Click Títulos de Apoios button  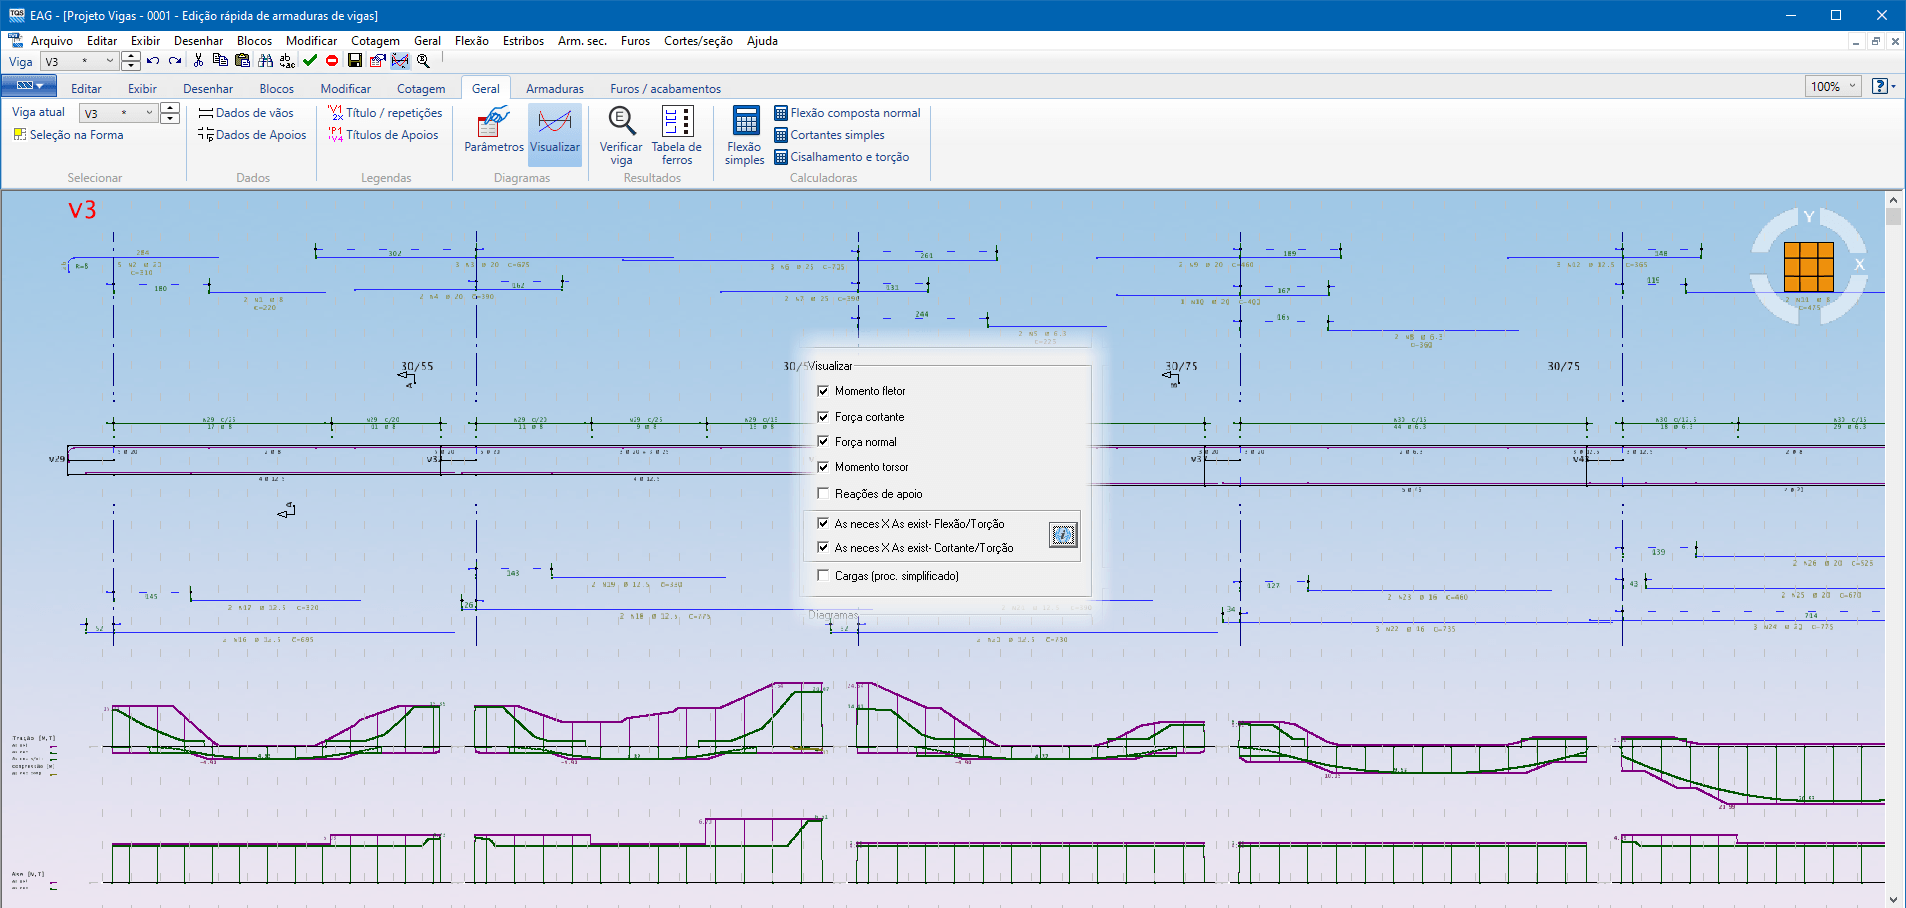click(x=383, y=135)
